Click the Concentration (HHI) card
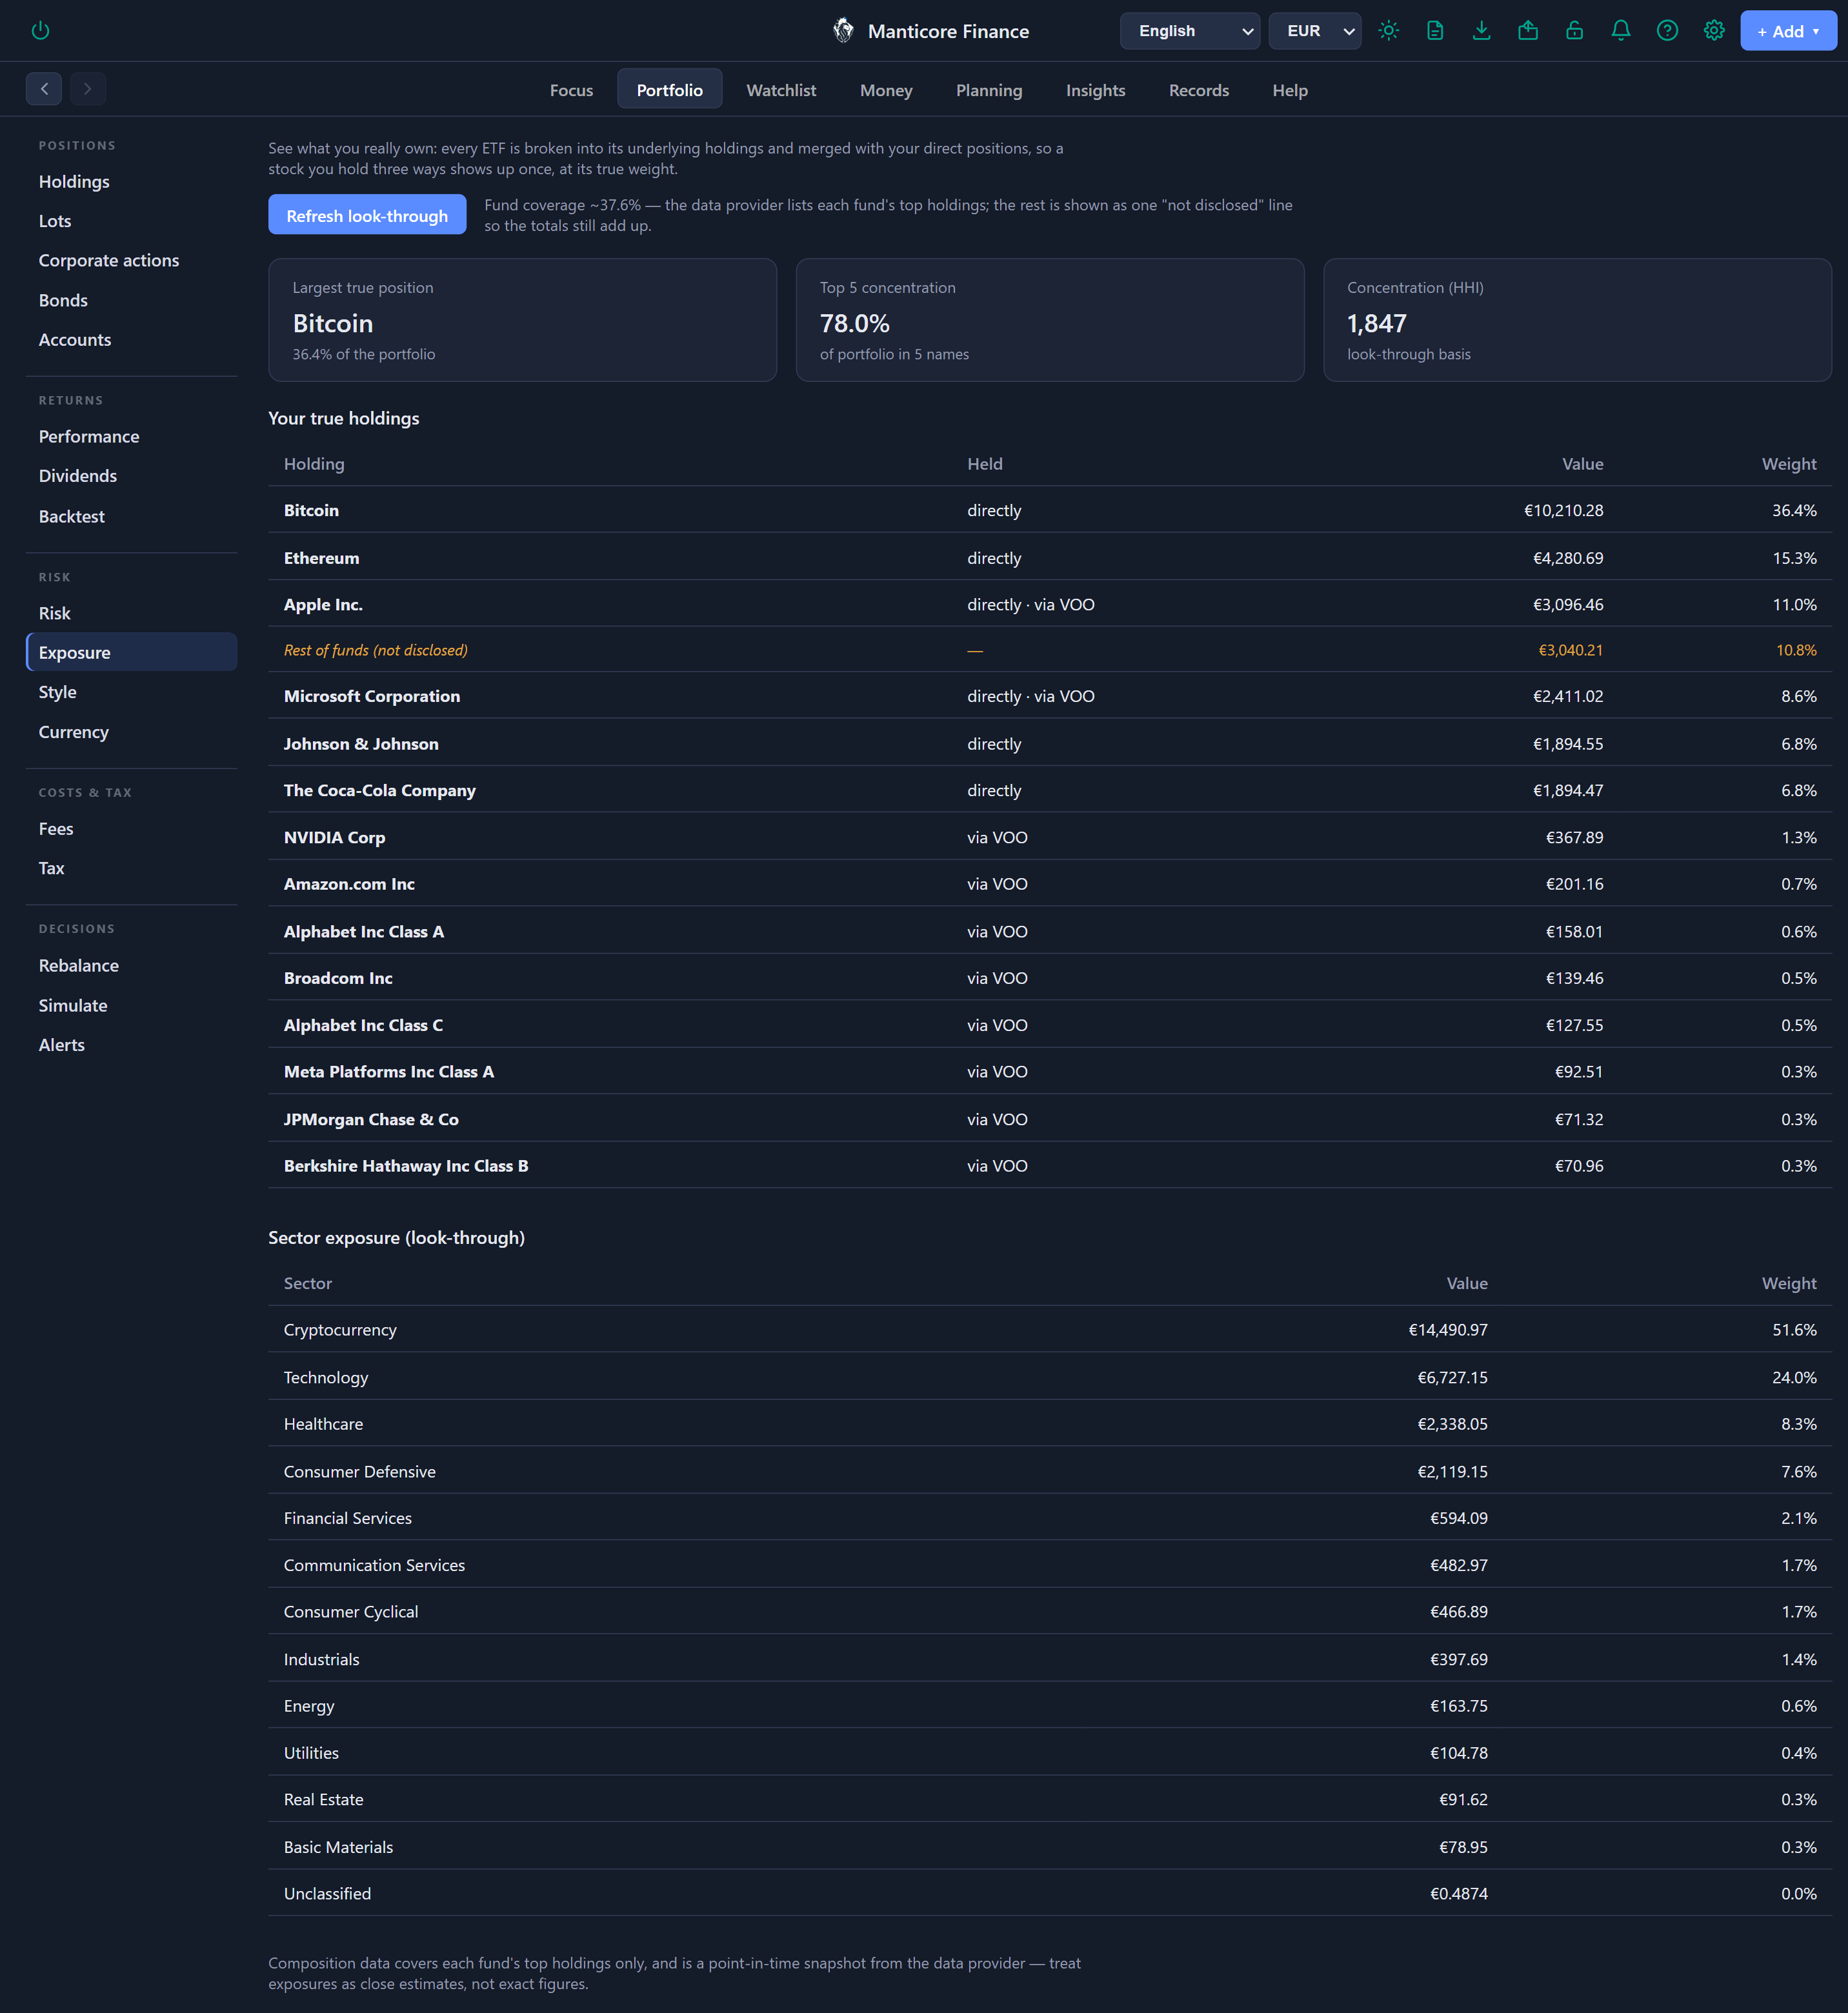This screenshot has width=1848, height=2013. 1577,320
